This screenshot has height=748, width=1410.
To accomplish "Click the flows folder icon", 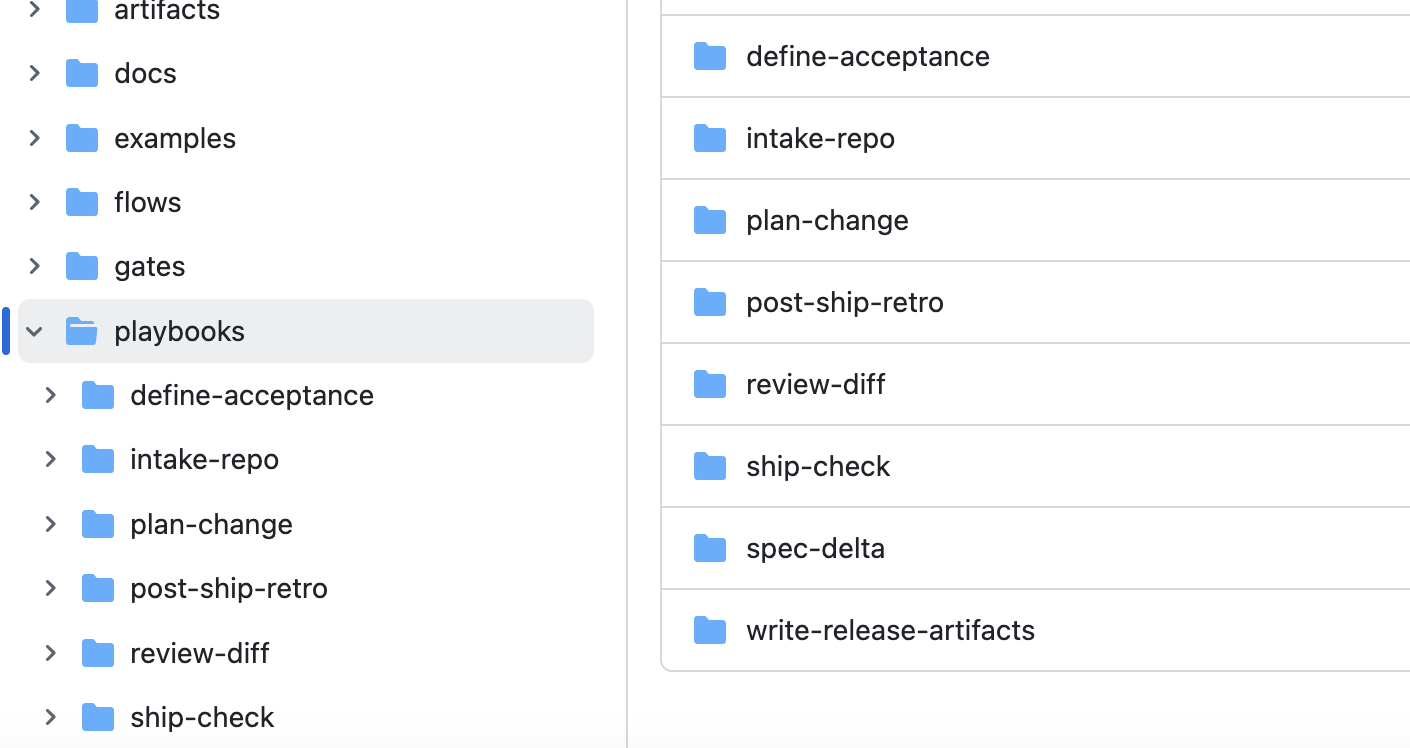I will (x=82, y=201).
